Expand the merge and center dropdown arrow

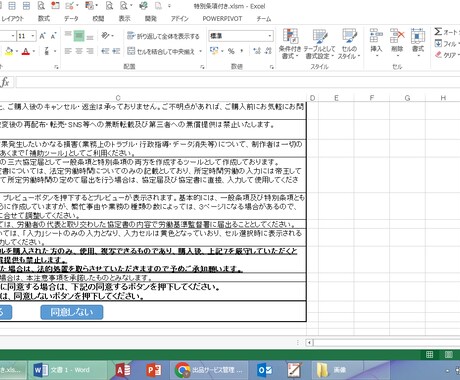click(x=201, y=51)
